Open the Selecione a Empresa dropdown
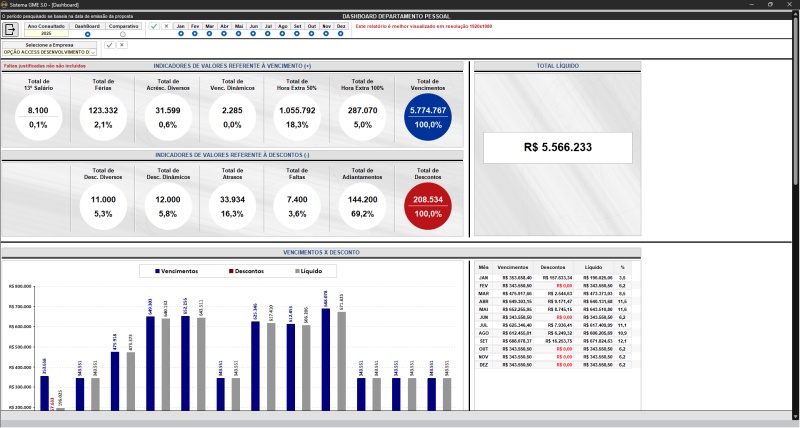The height and width of the screenshot is (428, 800). (49, 51)
